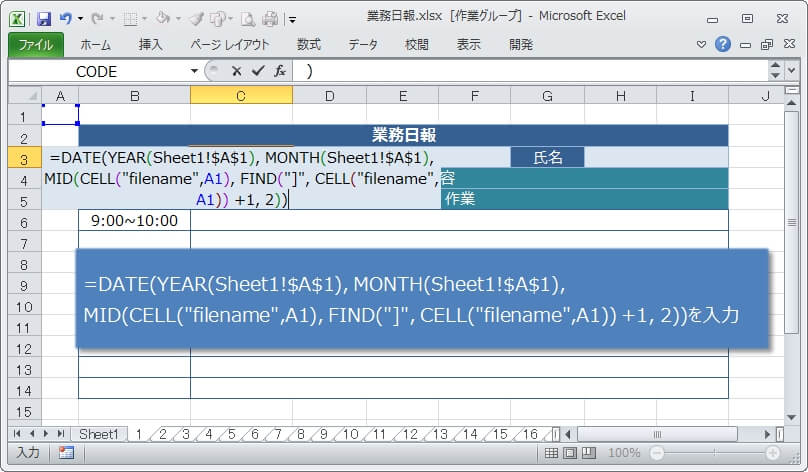Open the Name Box dropdown next to CODE
Screen dimensions: 808x472
pyautogui.click(x=194, y=71)
